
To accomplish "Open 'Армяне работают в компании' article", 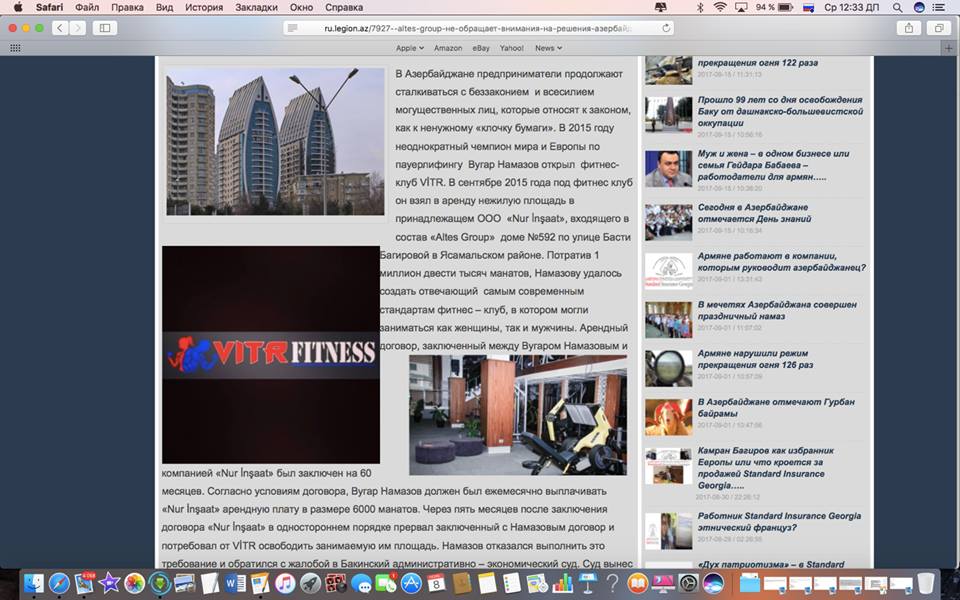I will click(x=782, y=262).
